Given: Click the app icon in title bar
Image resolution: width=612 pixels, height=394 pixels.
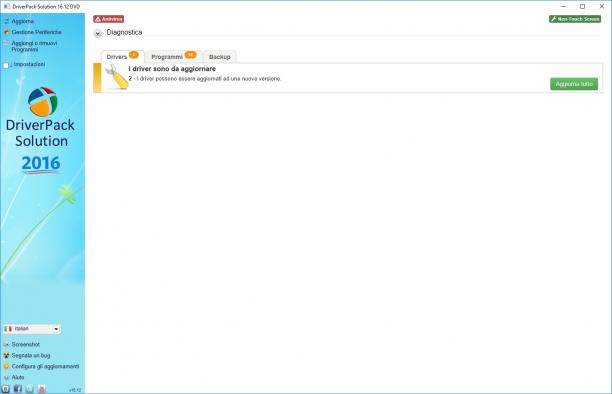Looking at the screenshot, I should [7, 7].
